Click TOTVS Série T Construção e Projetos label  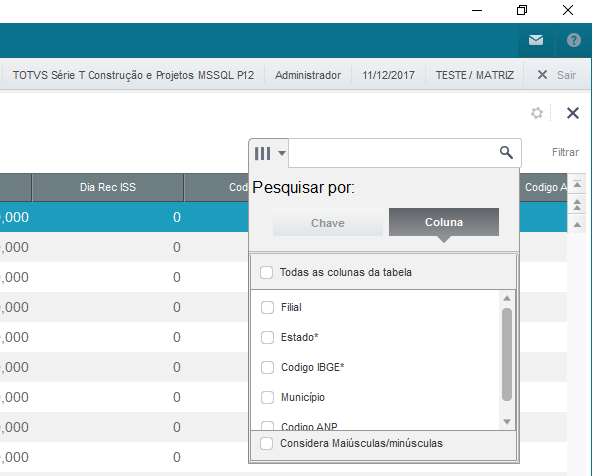tap(133, 75)
